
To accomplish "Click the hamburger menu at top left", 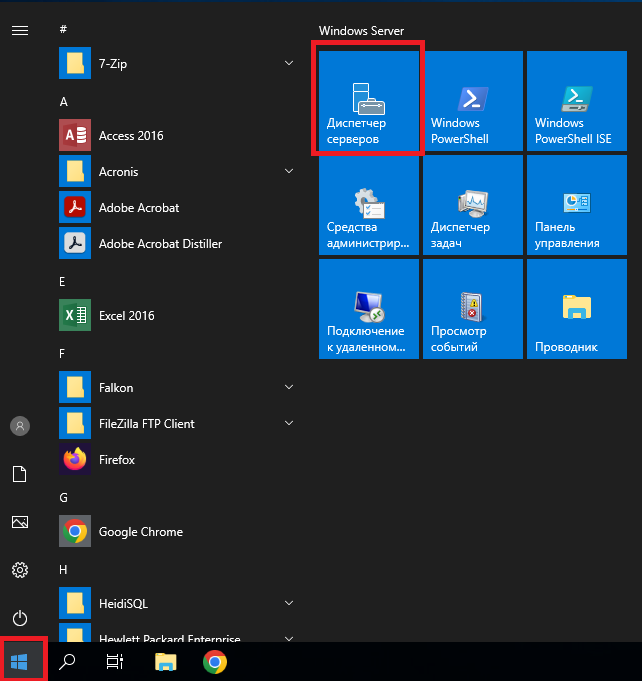I will point(20,31).
